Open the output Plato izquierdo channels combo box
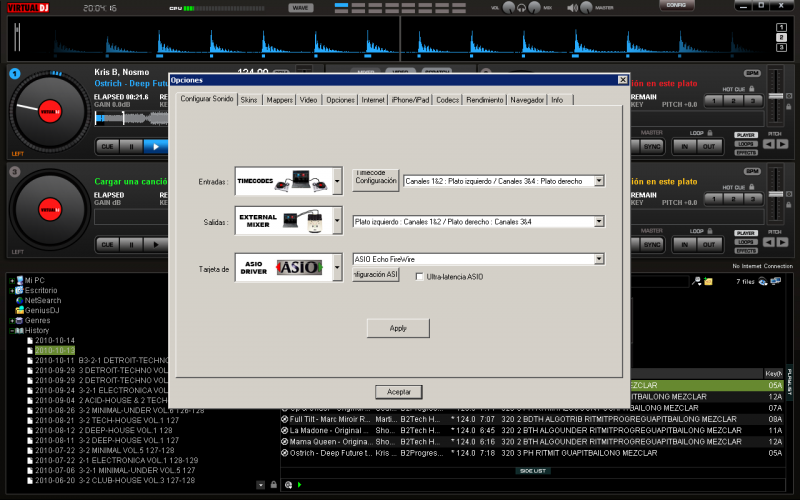This screenshot has width=800, height=500. click(x=479, y=221)
